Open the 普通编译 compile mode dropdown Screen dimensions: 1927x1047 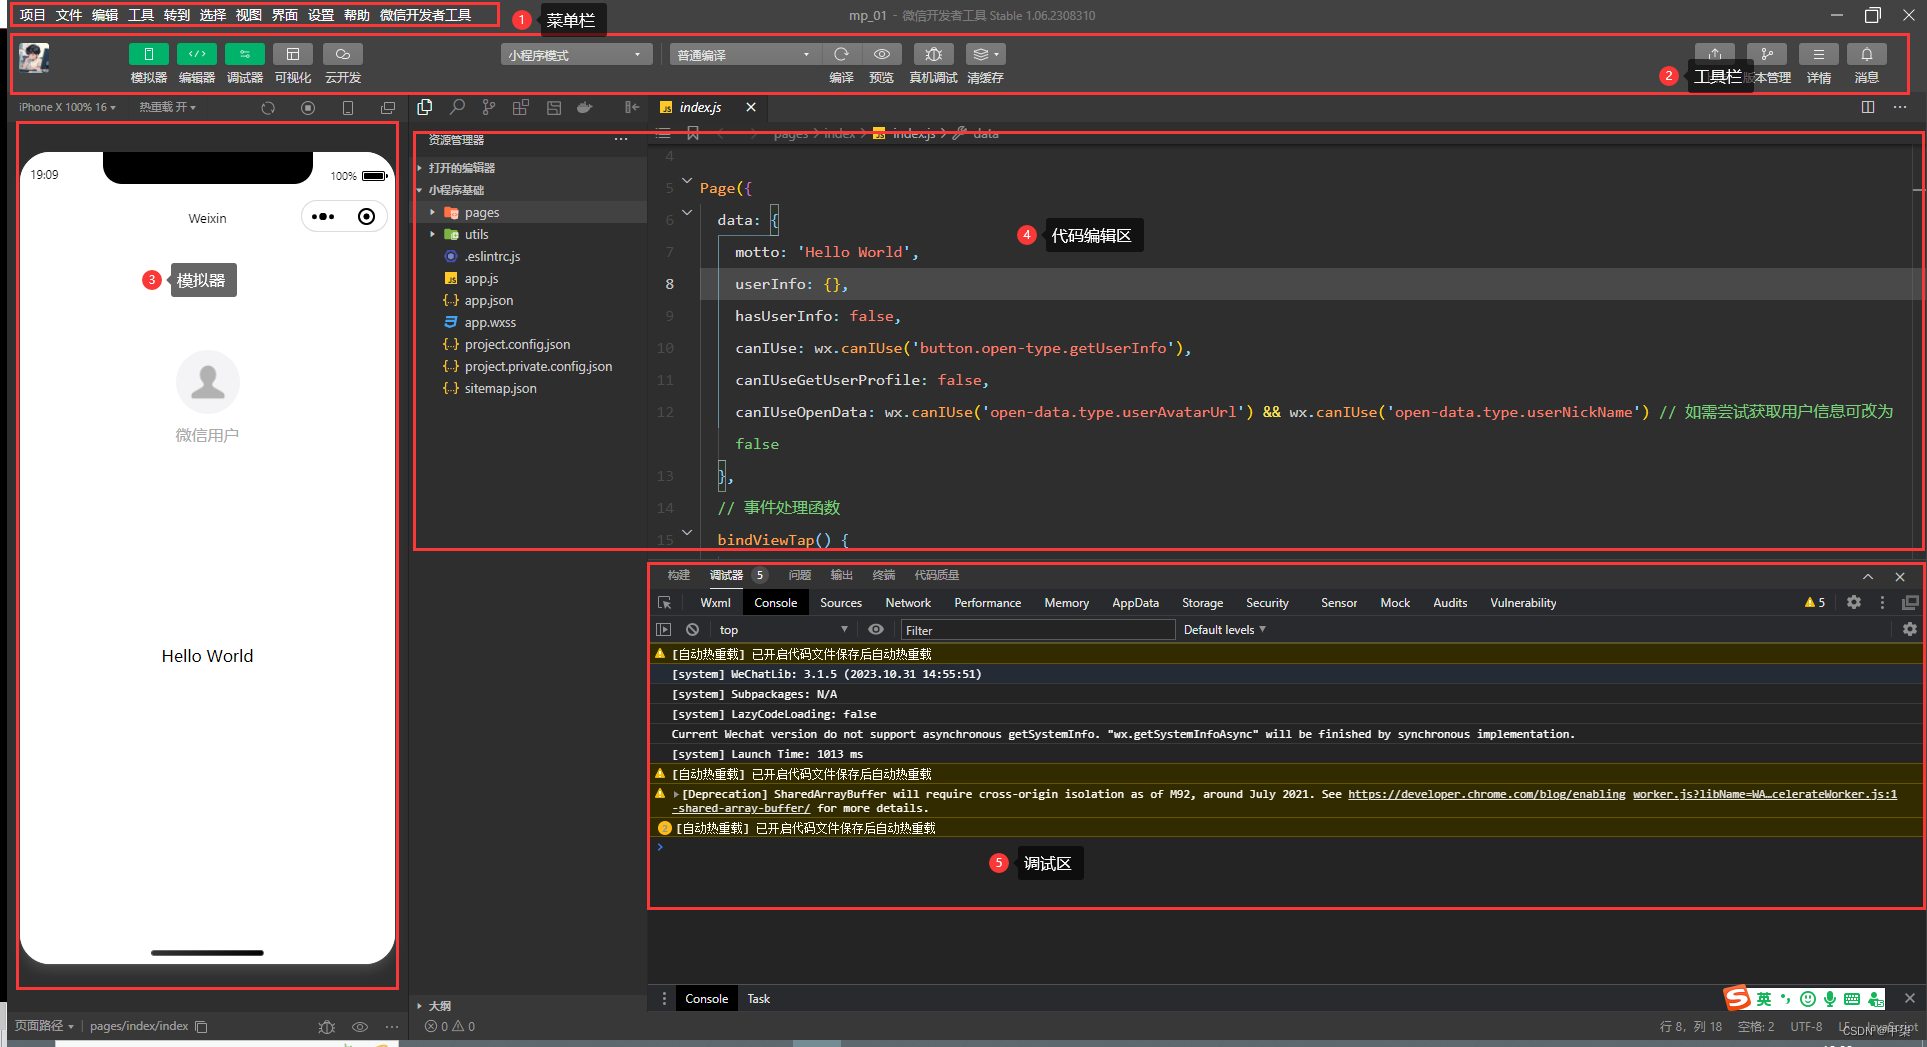[x=745, y=55]
